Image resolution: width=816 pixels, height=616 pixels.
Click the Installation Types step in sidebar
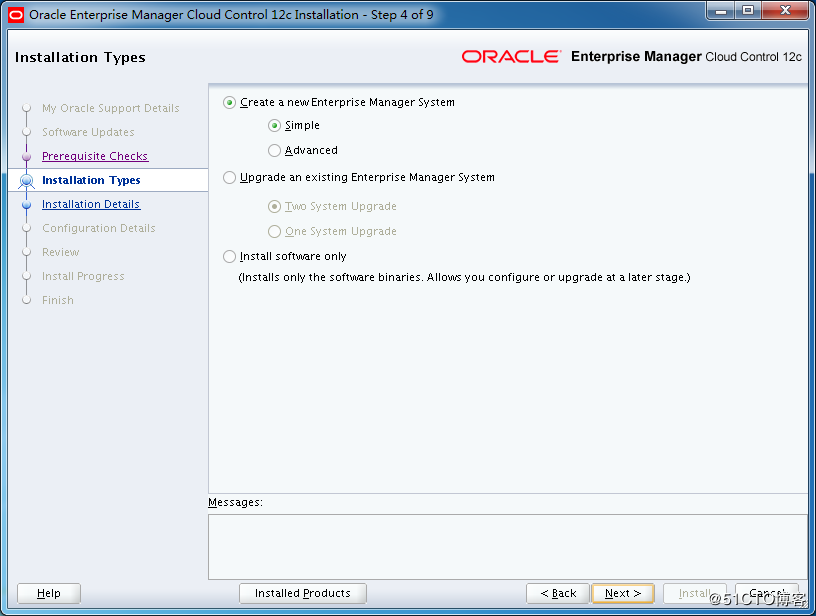coord(91,181)
